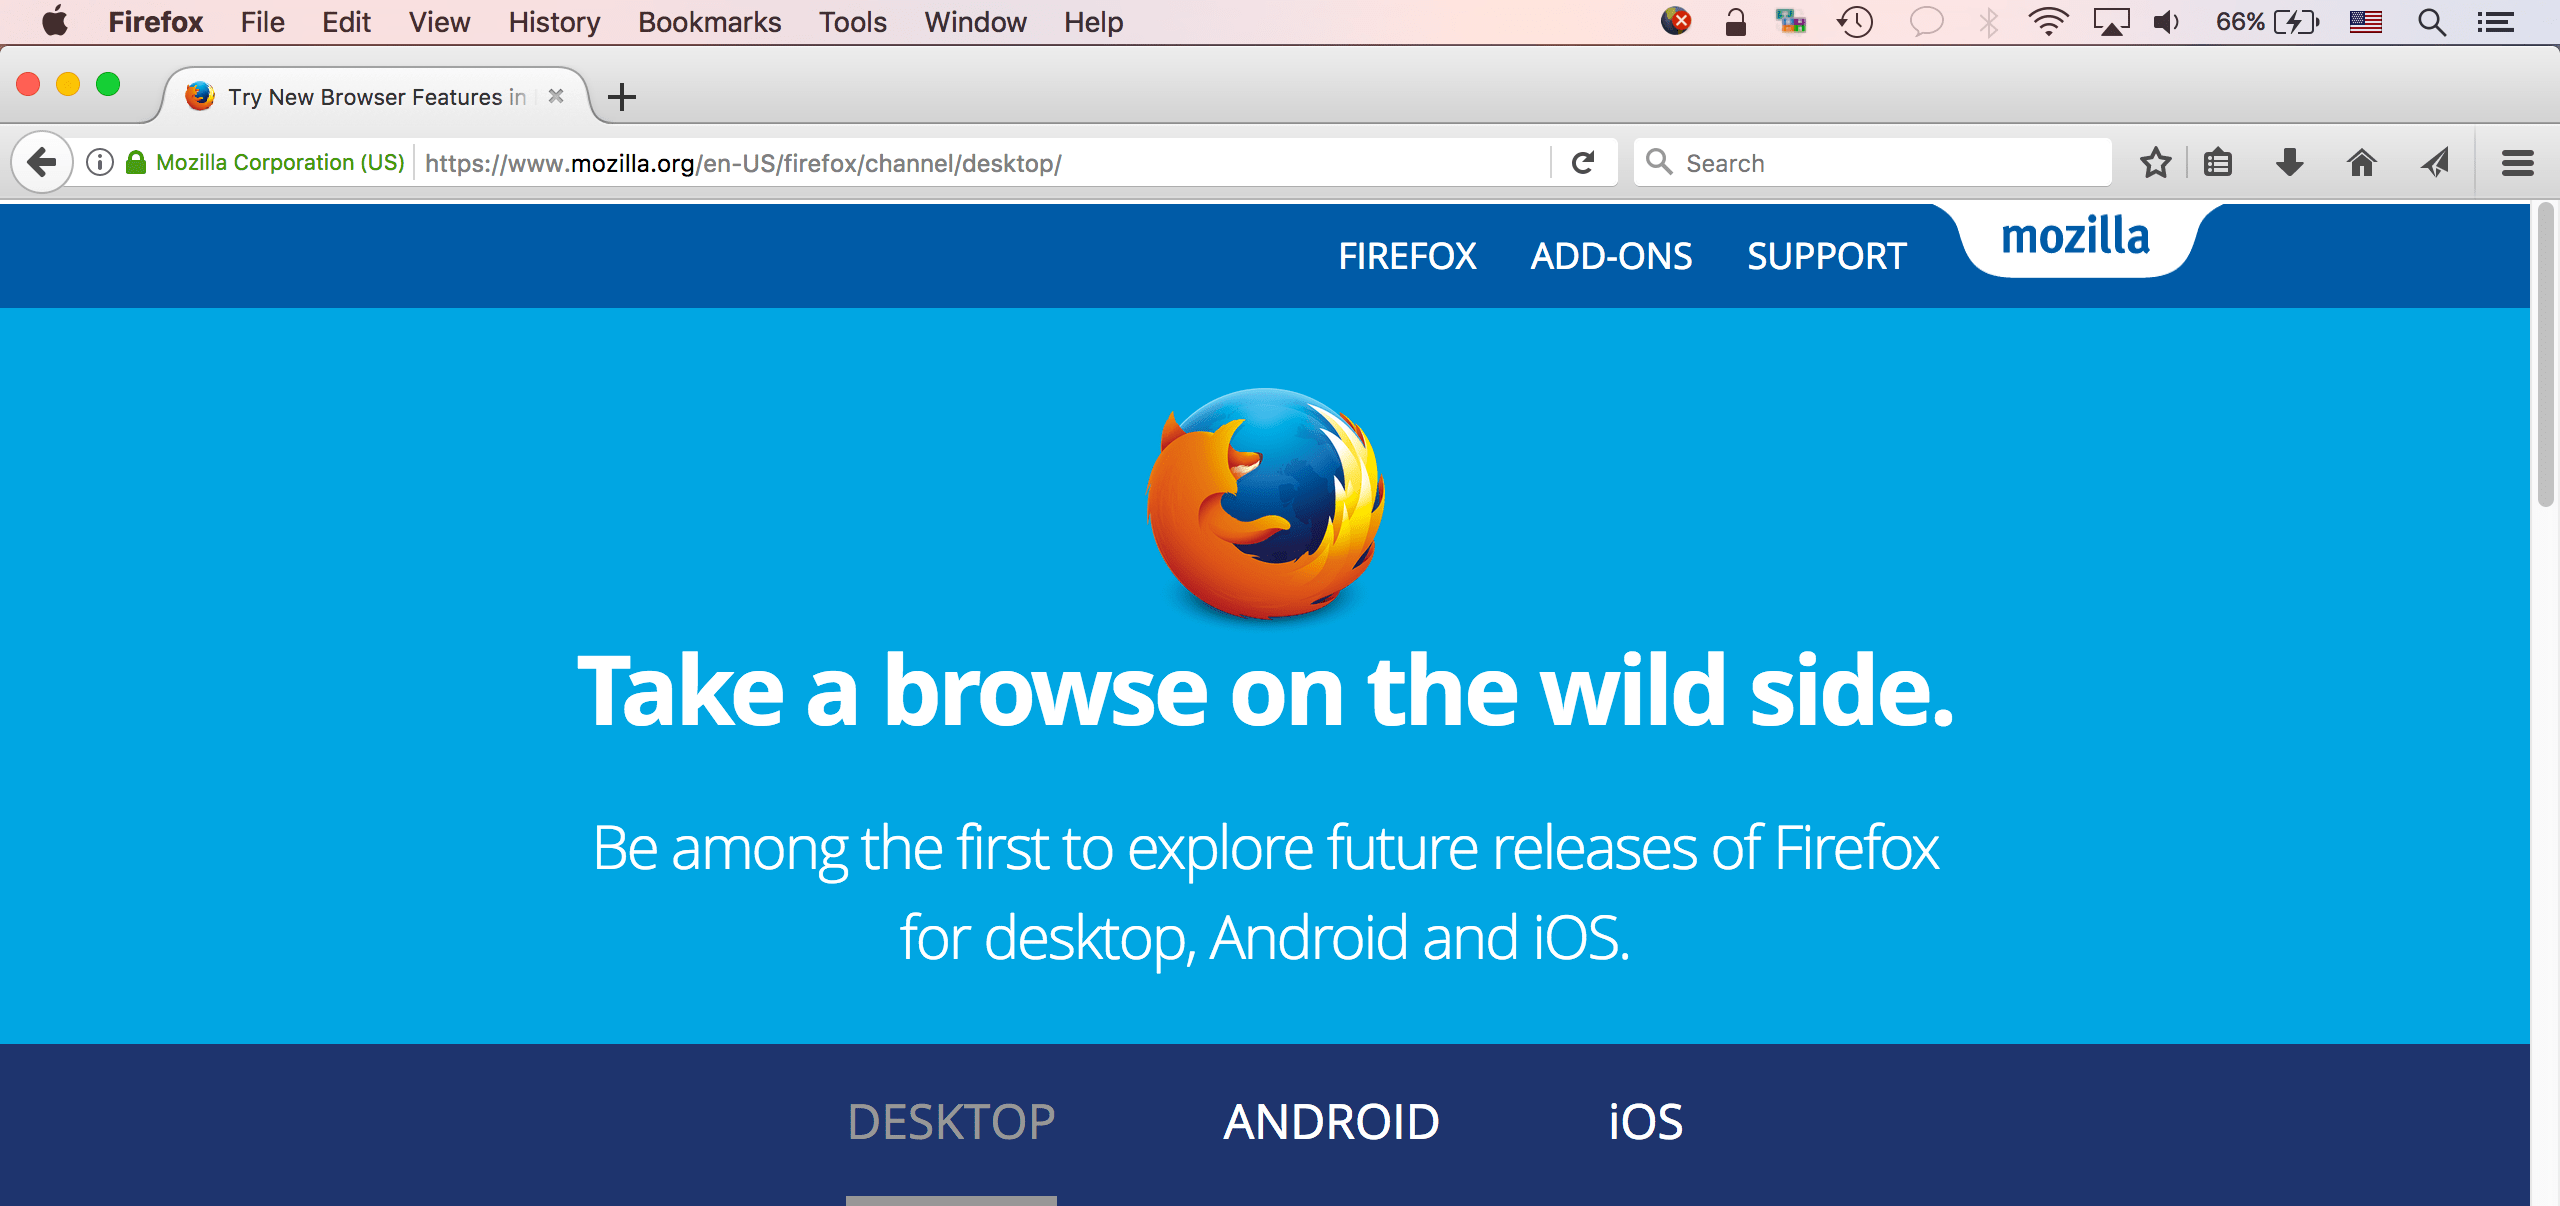This screenshot has height=1206, width=2560.
Task: Open the hamburger menu button
Action: [x=2517, y=162]
